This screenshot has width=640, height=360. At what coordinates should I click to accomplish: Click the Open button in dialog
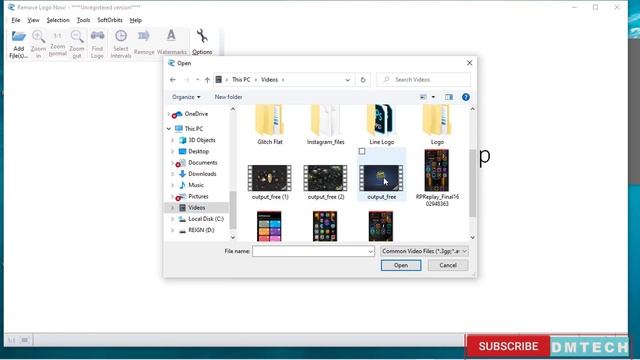click(401, 265)
